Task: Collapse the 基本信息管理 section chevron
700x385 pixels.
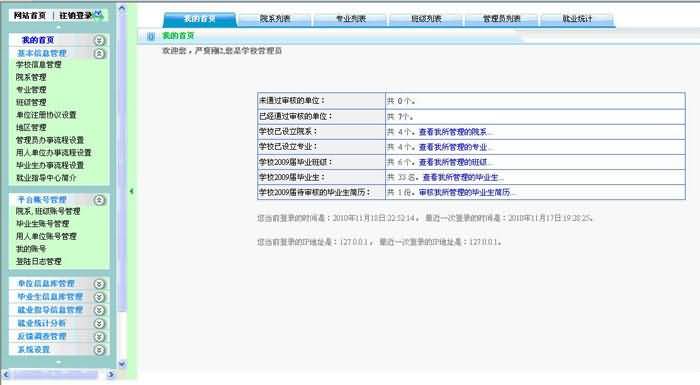Action: click(x=100, y=54)
